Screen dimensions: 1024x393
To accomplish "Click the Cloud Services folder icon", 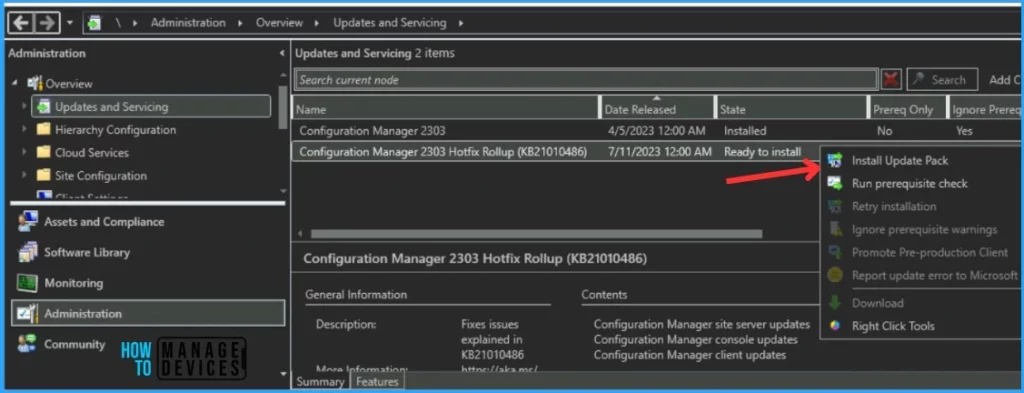I will (43, 152).
